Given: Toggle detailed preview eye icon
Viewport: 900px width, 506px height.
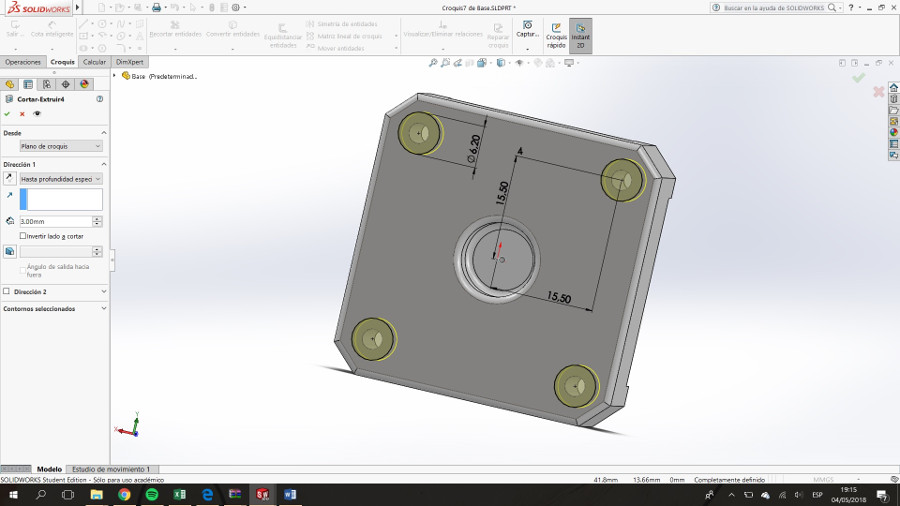Looking at the screenshot, I should (37, 114).
